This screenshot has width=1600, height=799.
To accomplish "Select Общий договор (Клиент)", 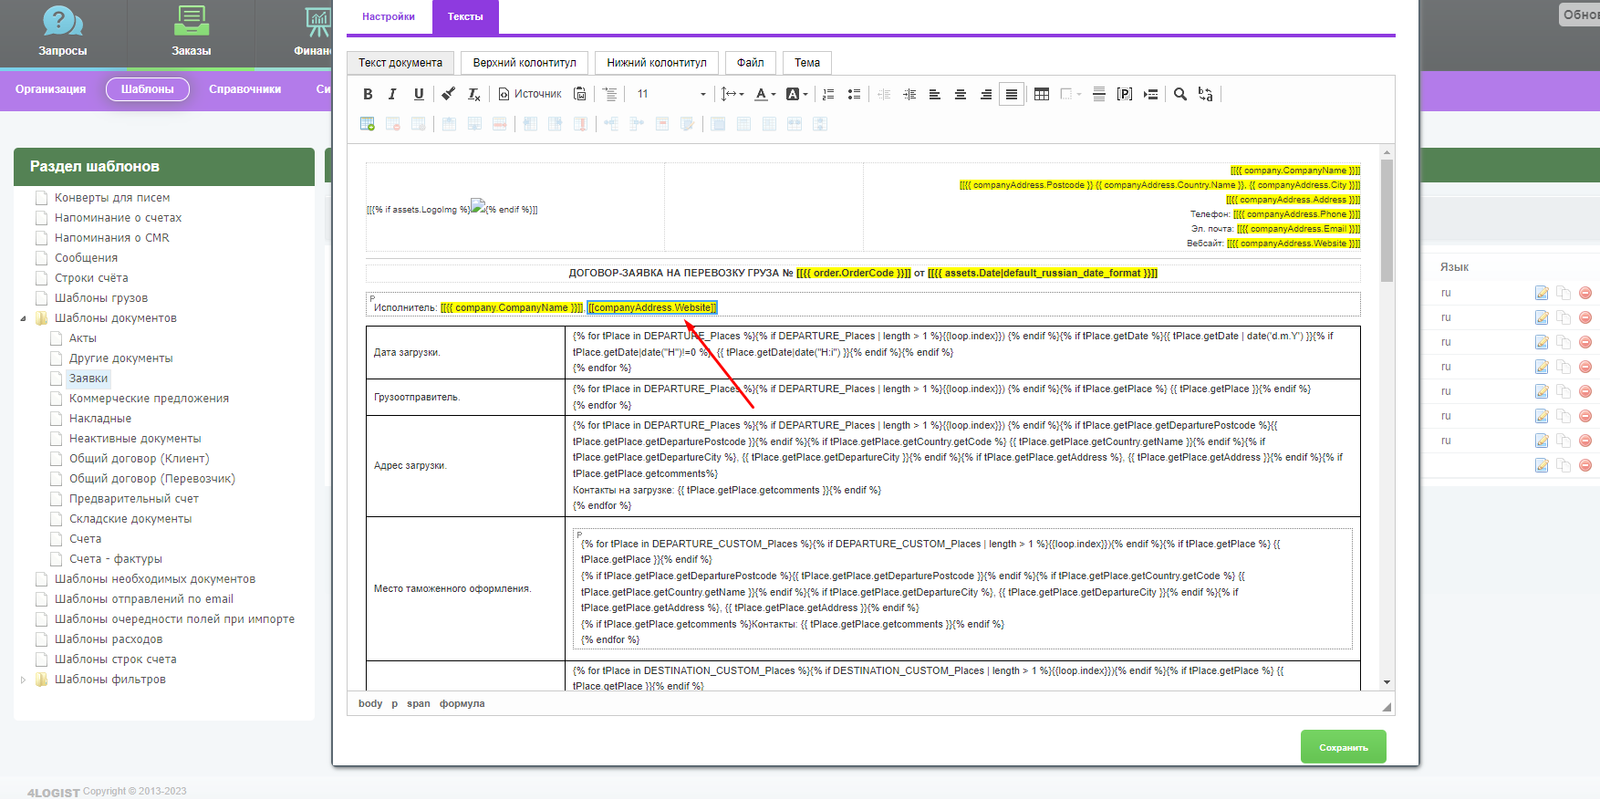I will click(x=139, y=458).
